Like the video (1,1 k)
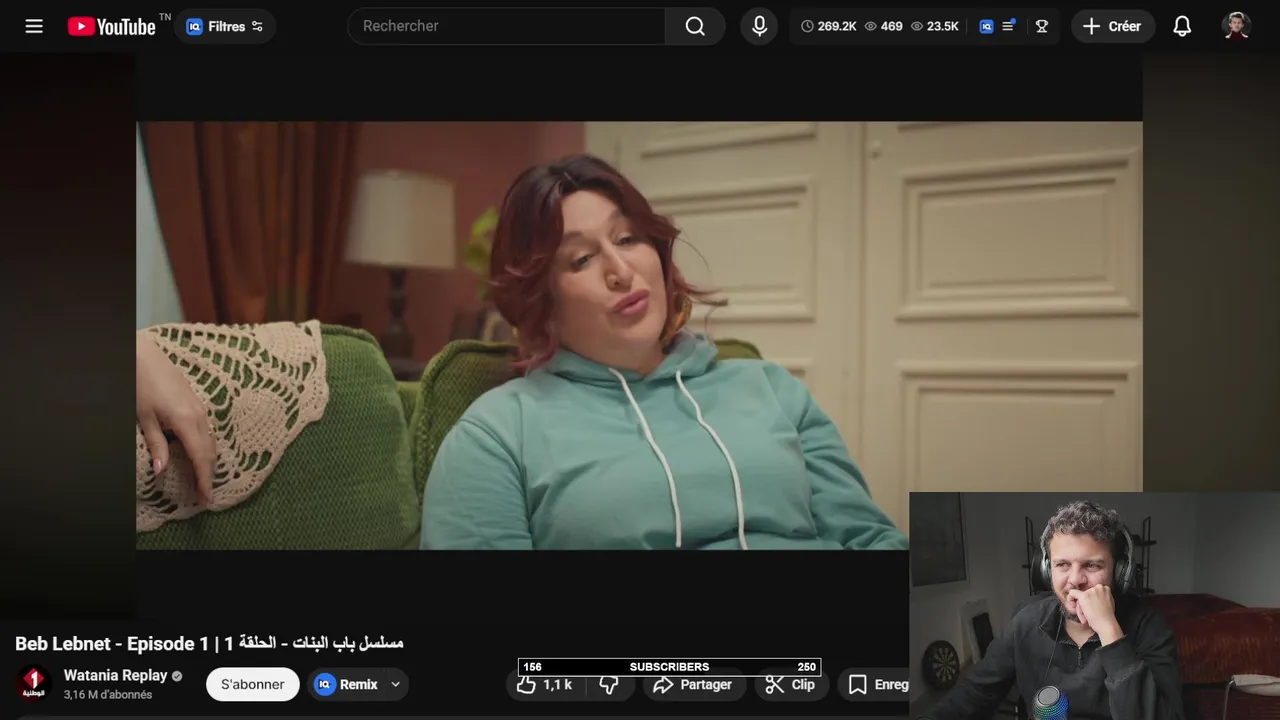This screenshot has height=720, width=1280. coord(545,685)
